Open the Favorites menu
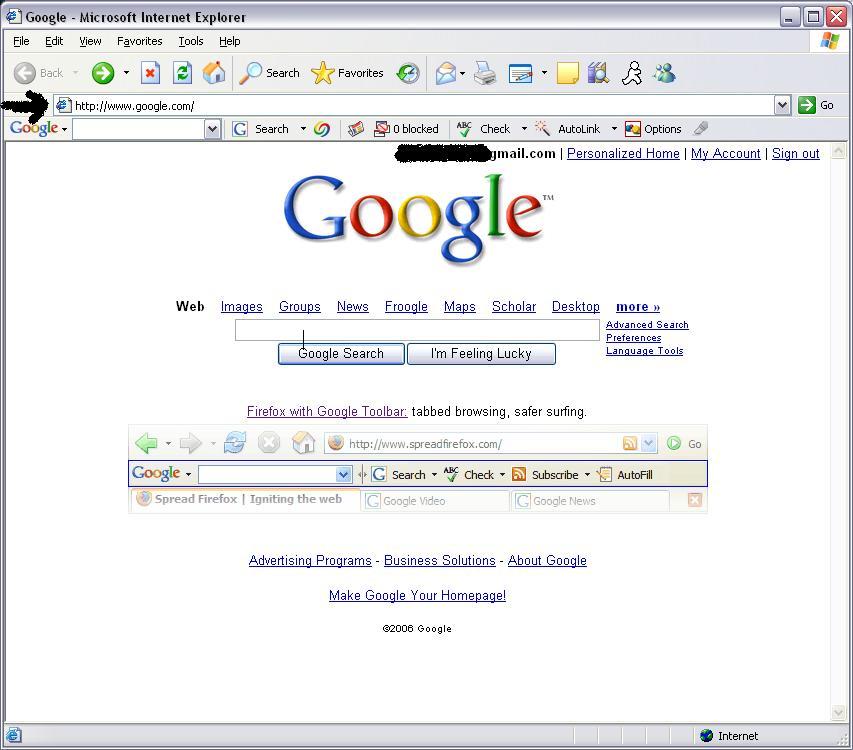Screen dimensions: 853x750 click(x=140, y=41)
